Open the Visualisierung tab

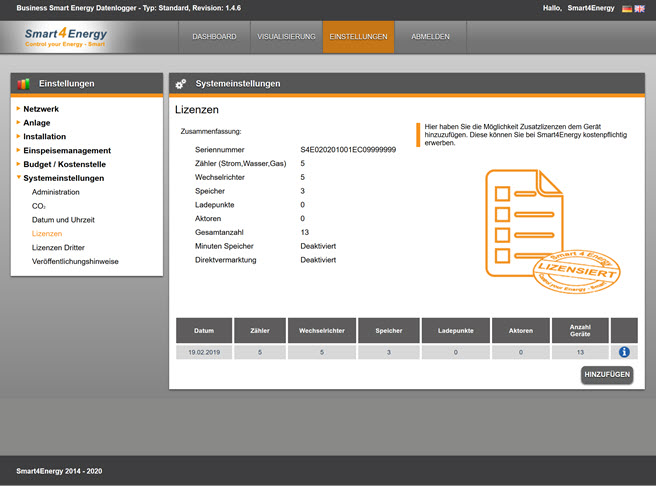coord(287,37)
